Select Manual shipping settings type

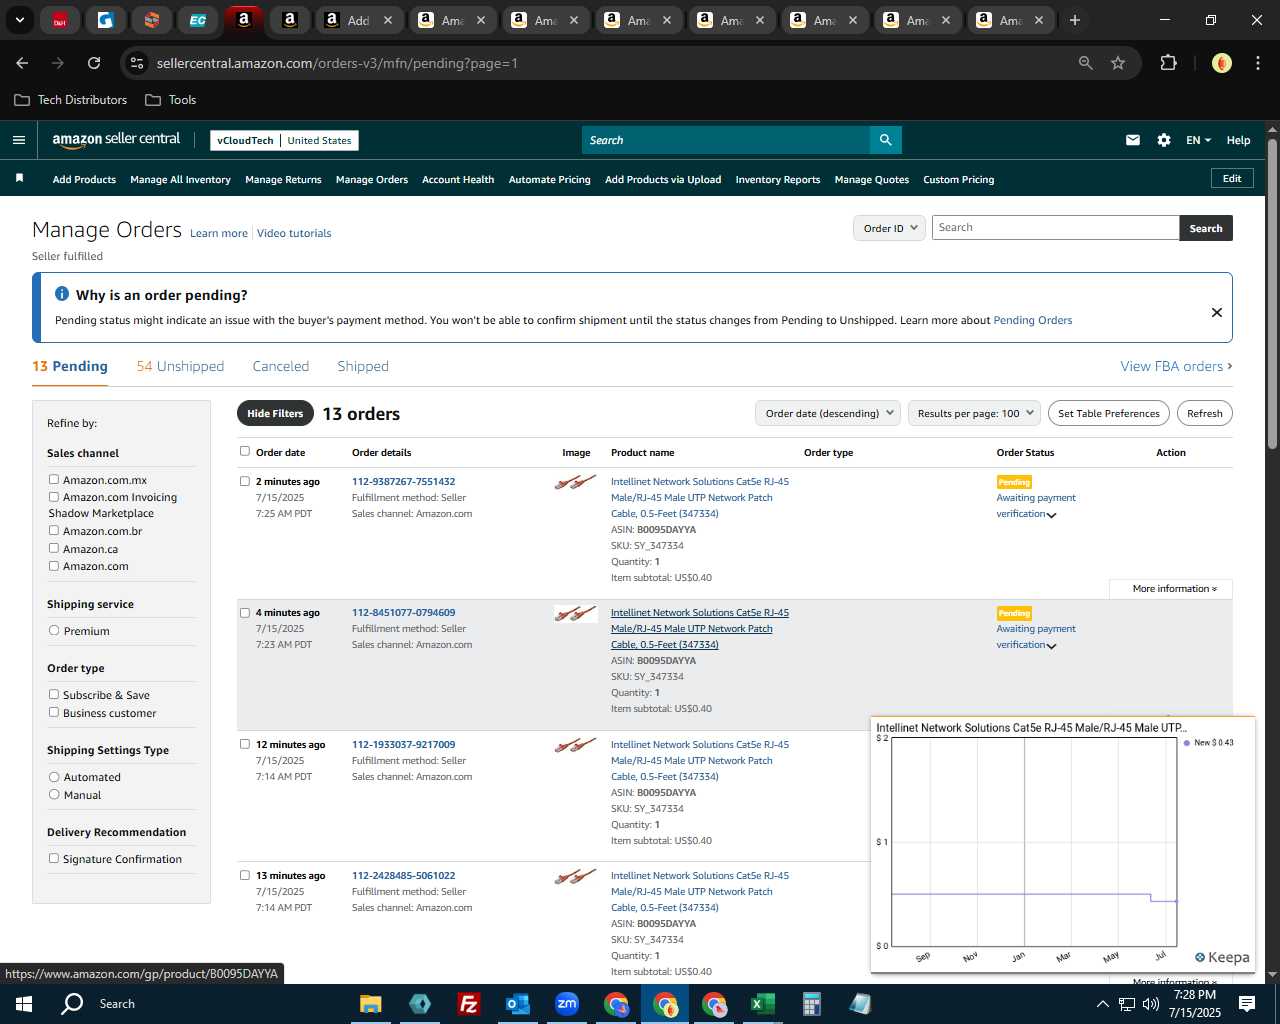click(54, 795)
